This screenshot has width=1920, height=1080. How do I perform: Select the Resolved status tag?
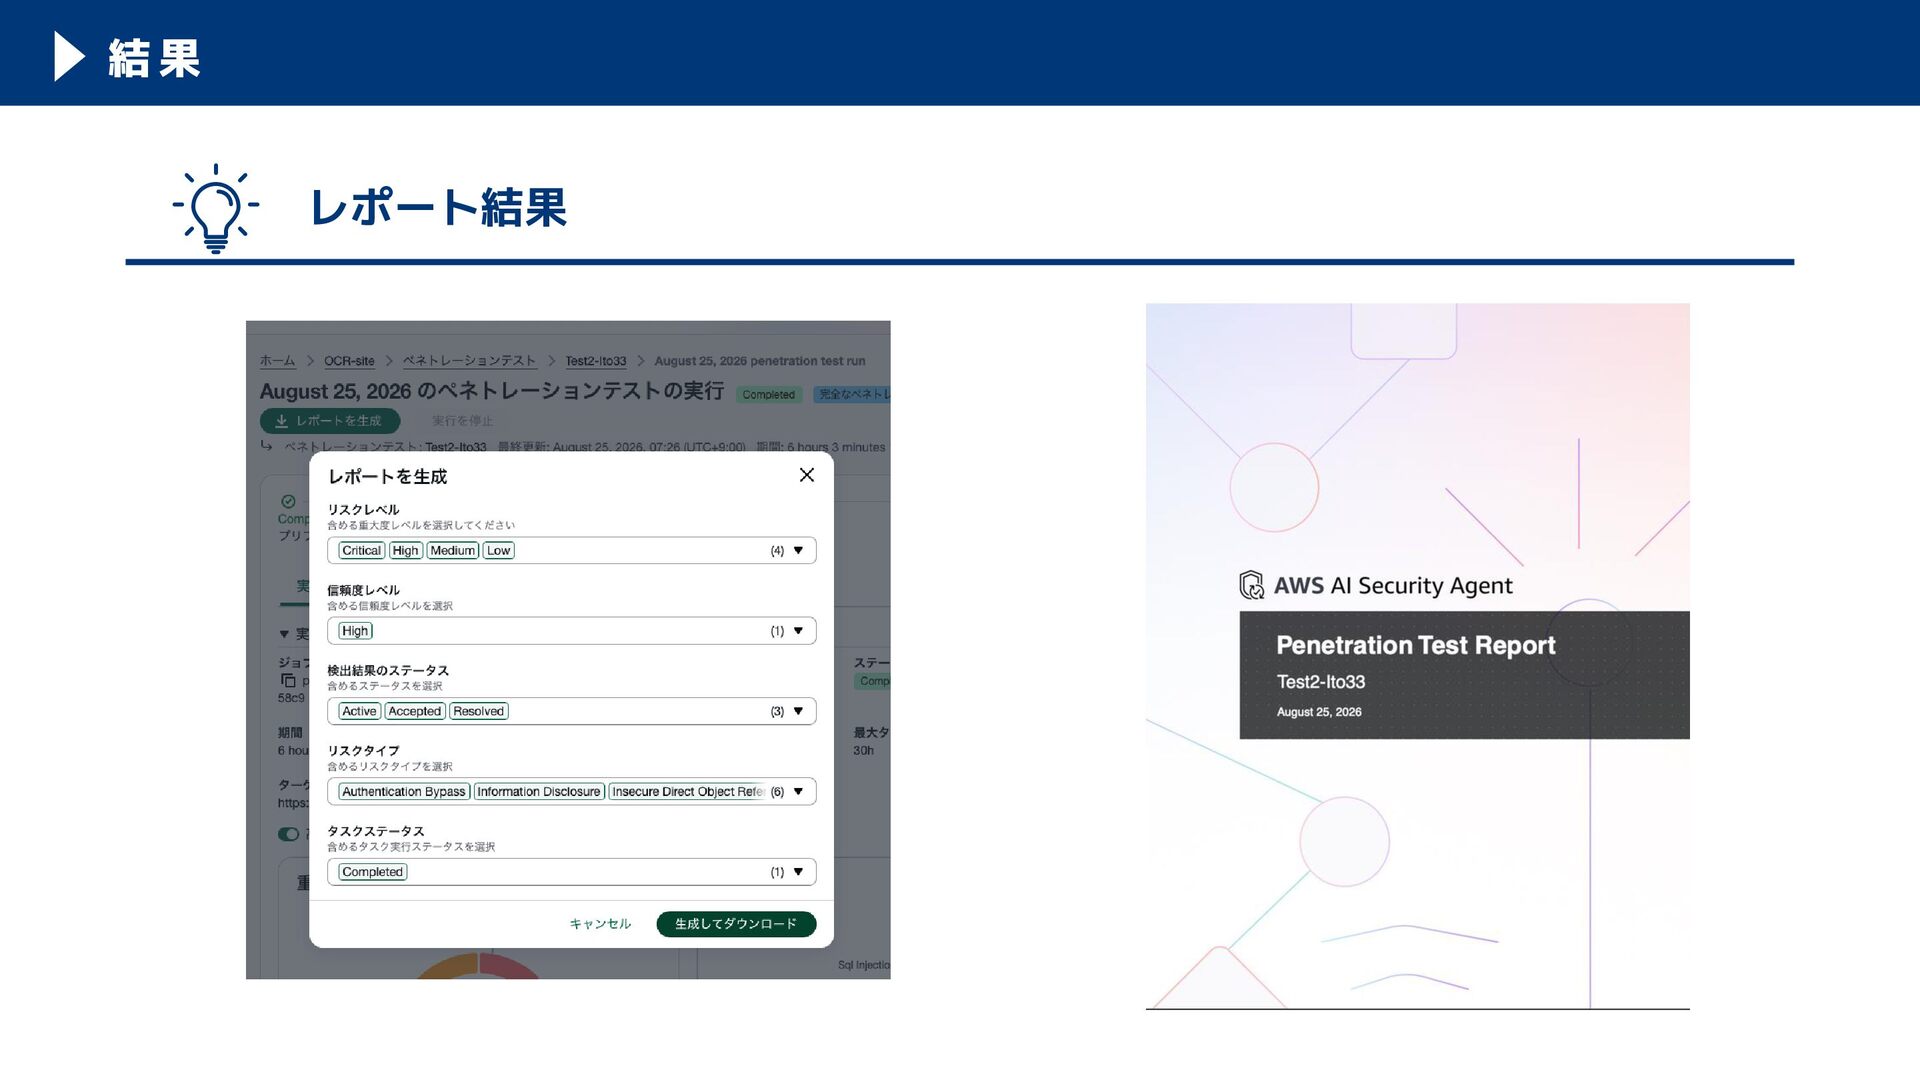tap(479, 711)
